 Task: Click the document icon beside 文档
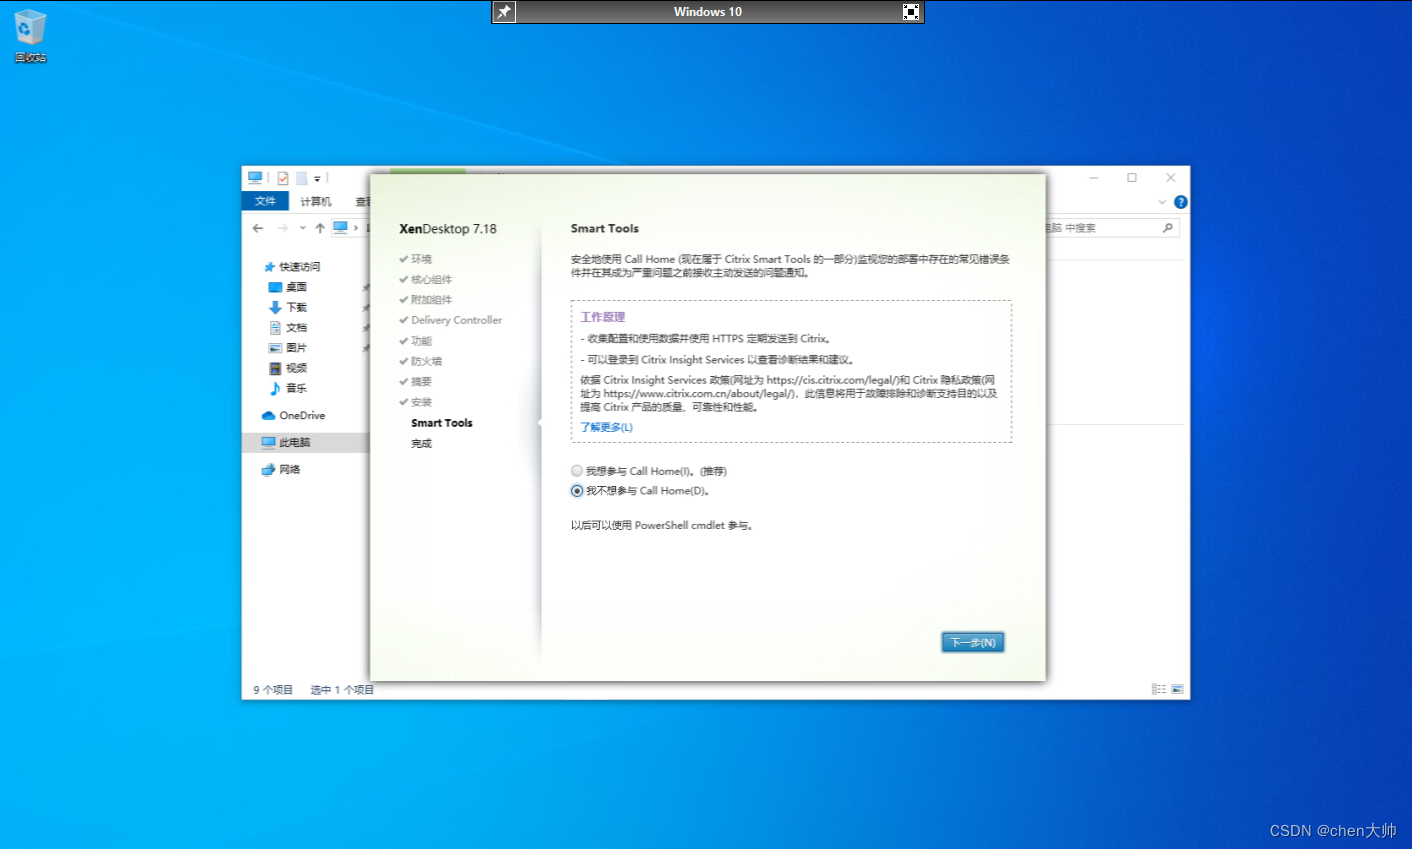tap(275, 327)
